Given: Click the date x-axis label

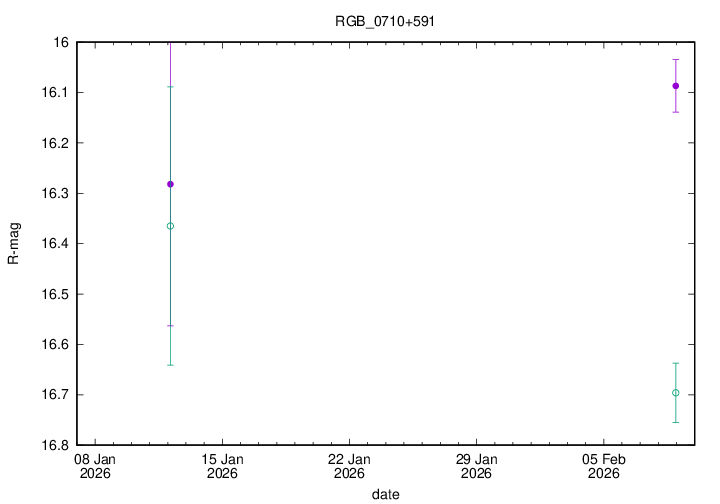Looking at the screenshot, I should tap(386, 494).
